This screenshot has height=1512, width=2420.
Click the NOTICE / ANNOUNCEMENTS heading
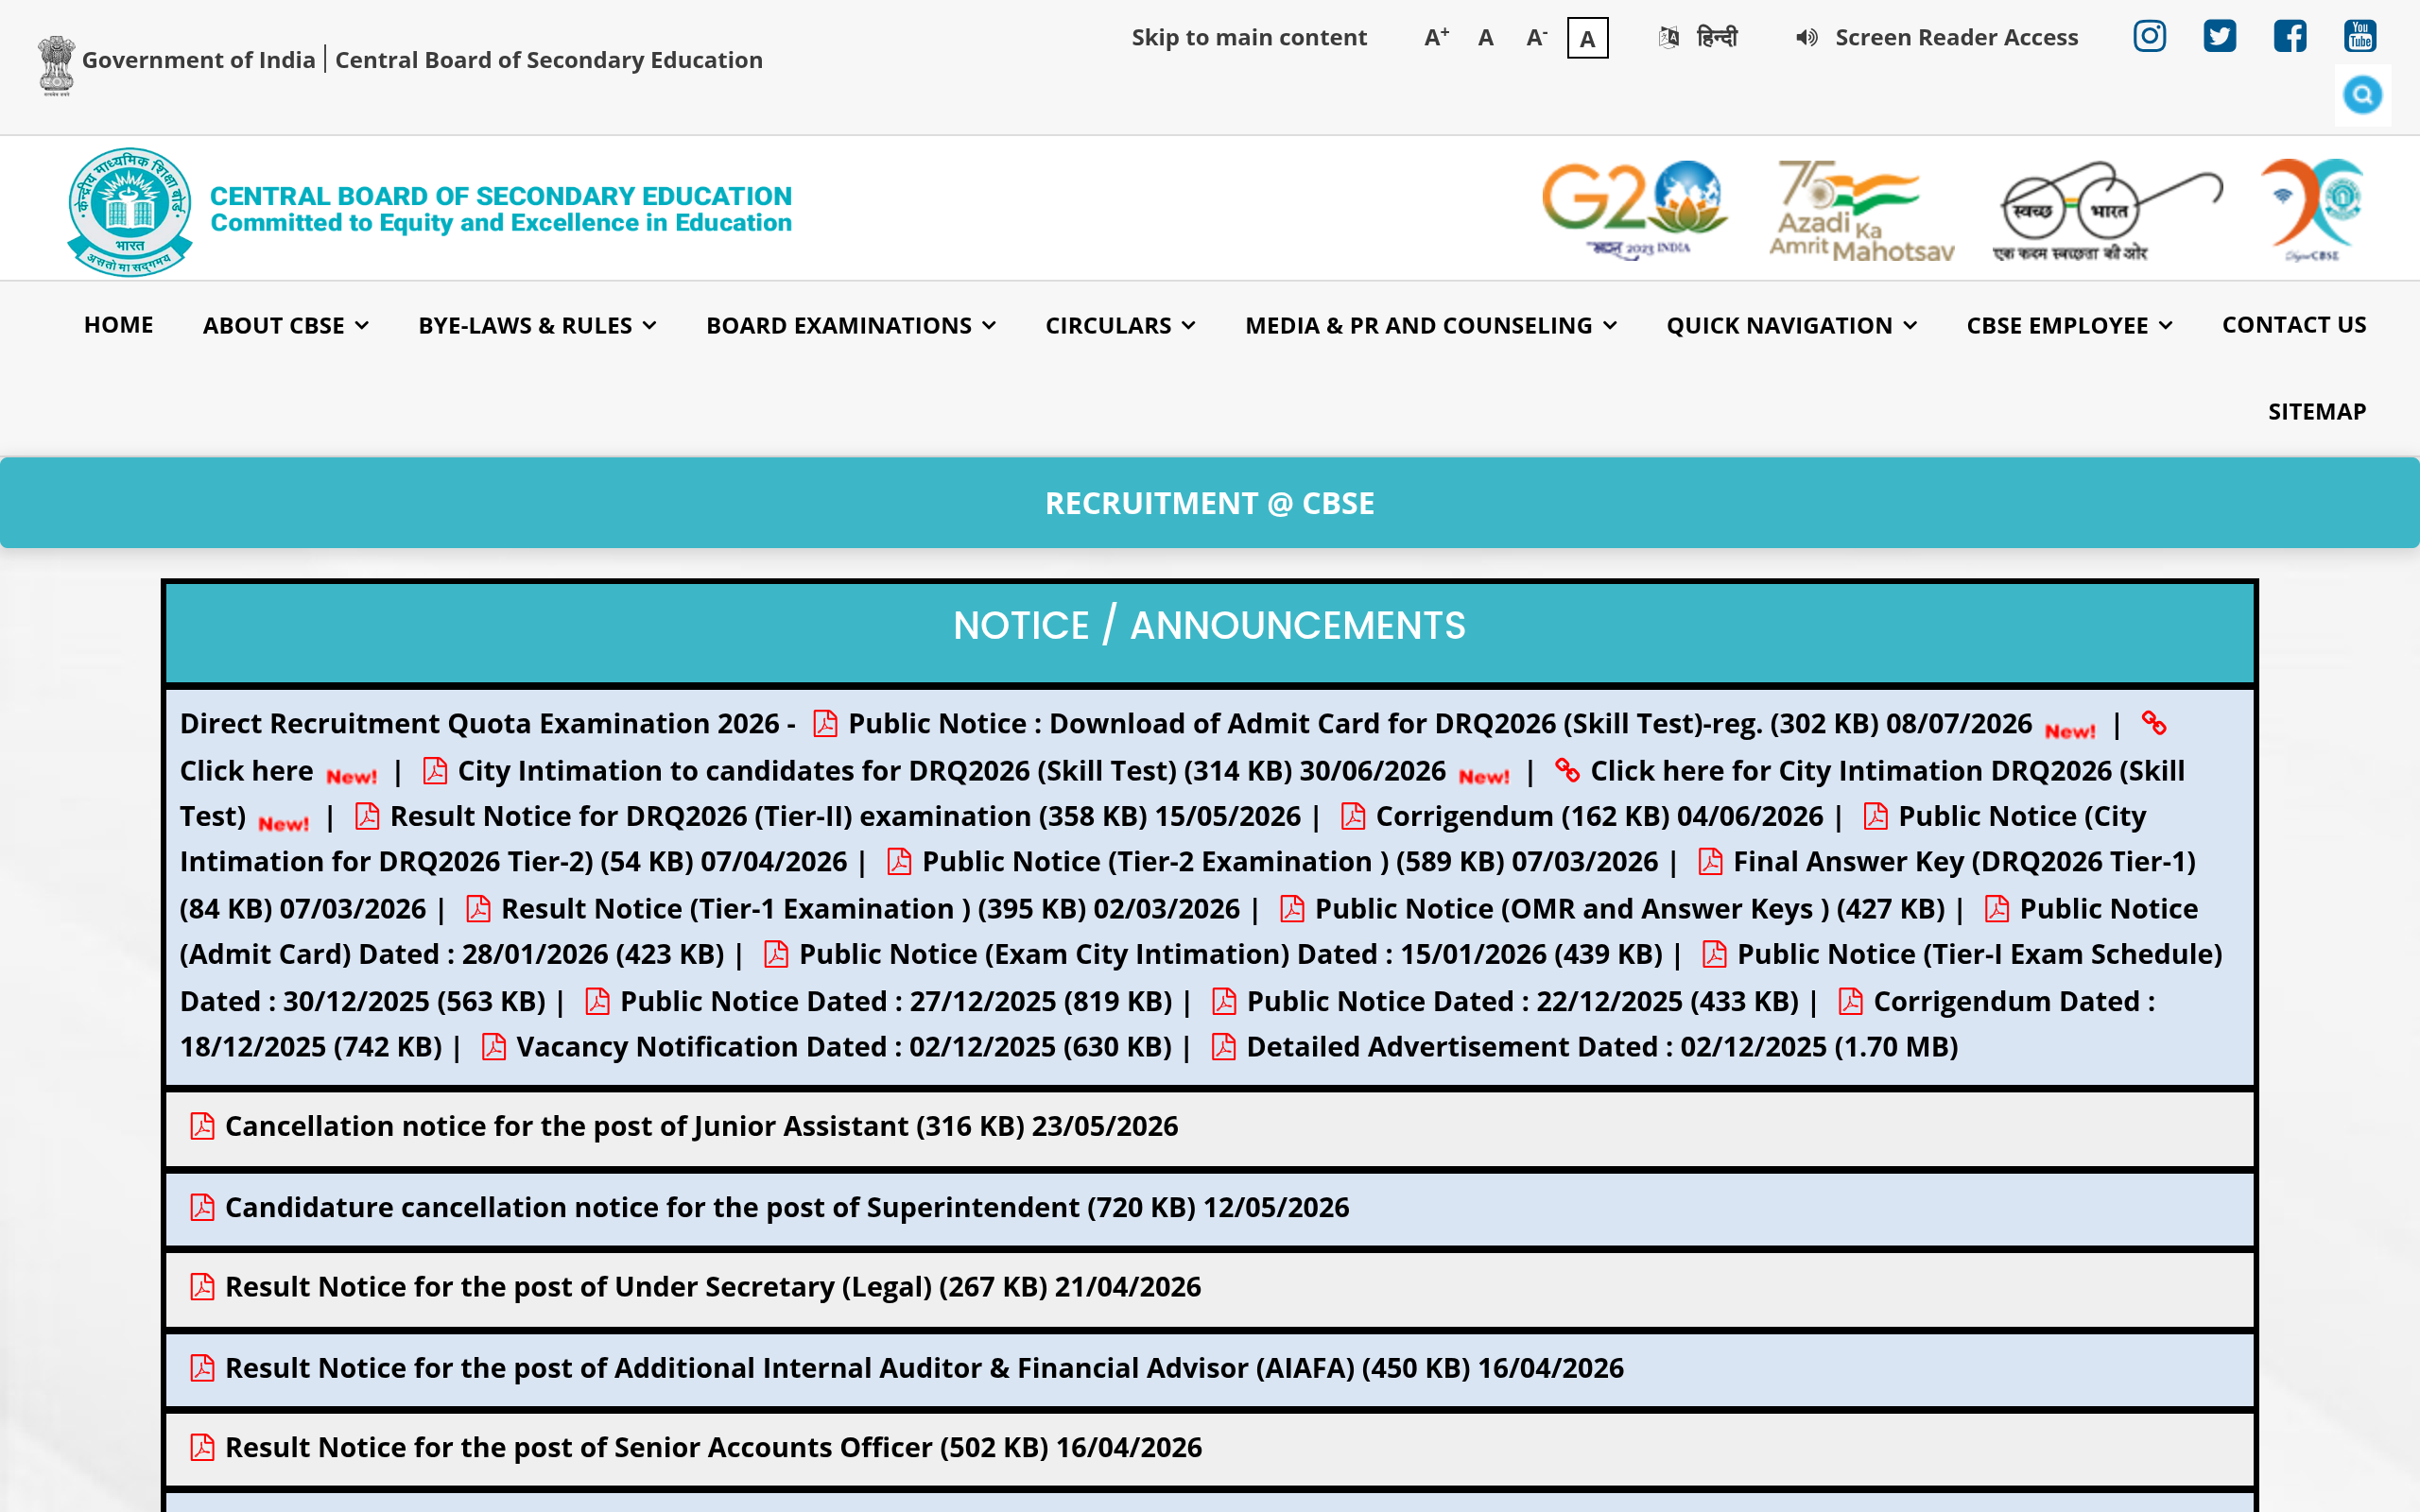1210,626
